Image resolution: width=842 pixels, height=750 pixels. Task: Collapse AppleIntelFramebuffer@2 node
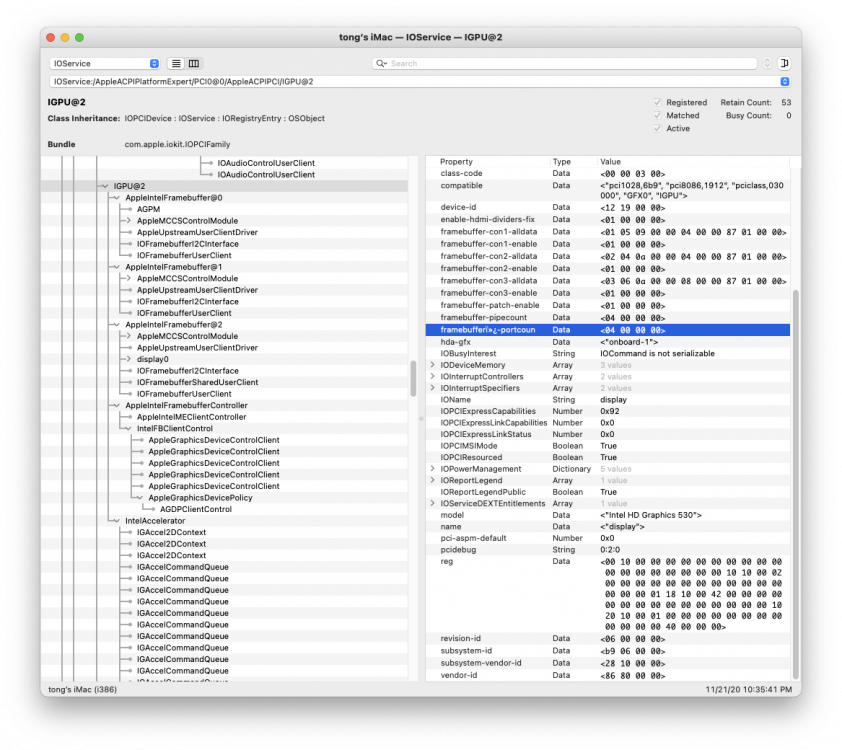(117, 325)
